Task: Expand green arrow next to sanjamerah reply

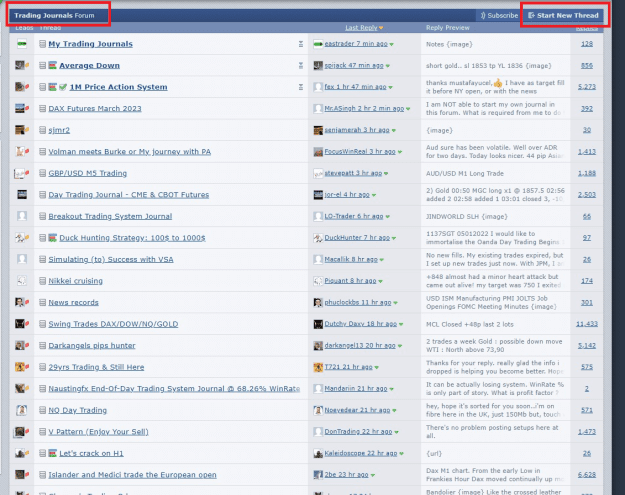Action: pyautogui.click(x=394, y=131)
